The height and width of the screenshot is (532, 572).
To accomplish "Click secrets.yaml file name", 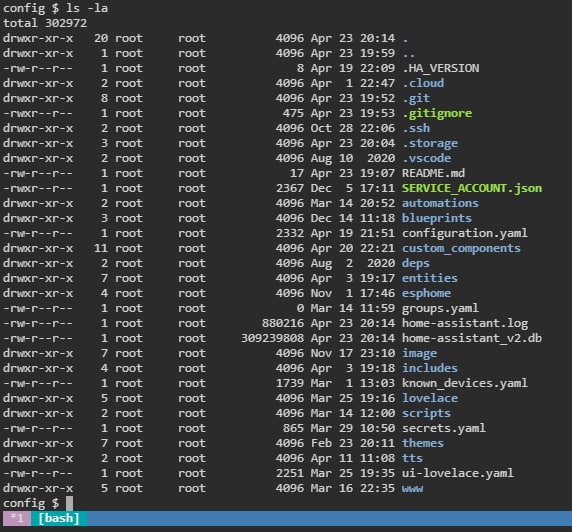I will point(444,428).
